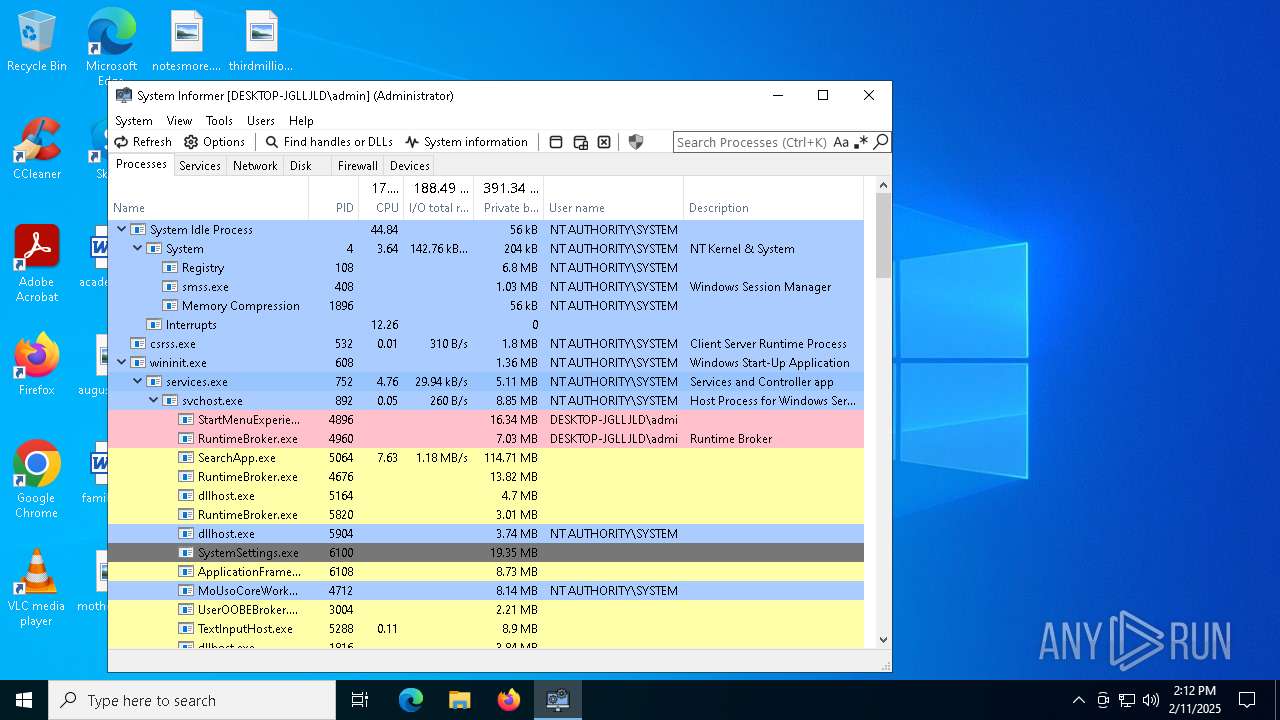This screenshot has height=720, width=1280.
Task: Open Recycle Bin on the desktop
Action: pos(37,41)
